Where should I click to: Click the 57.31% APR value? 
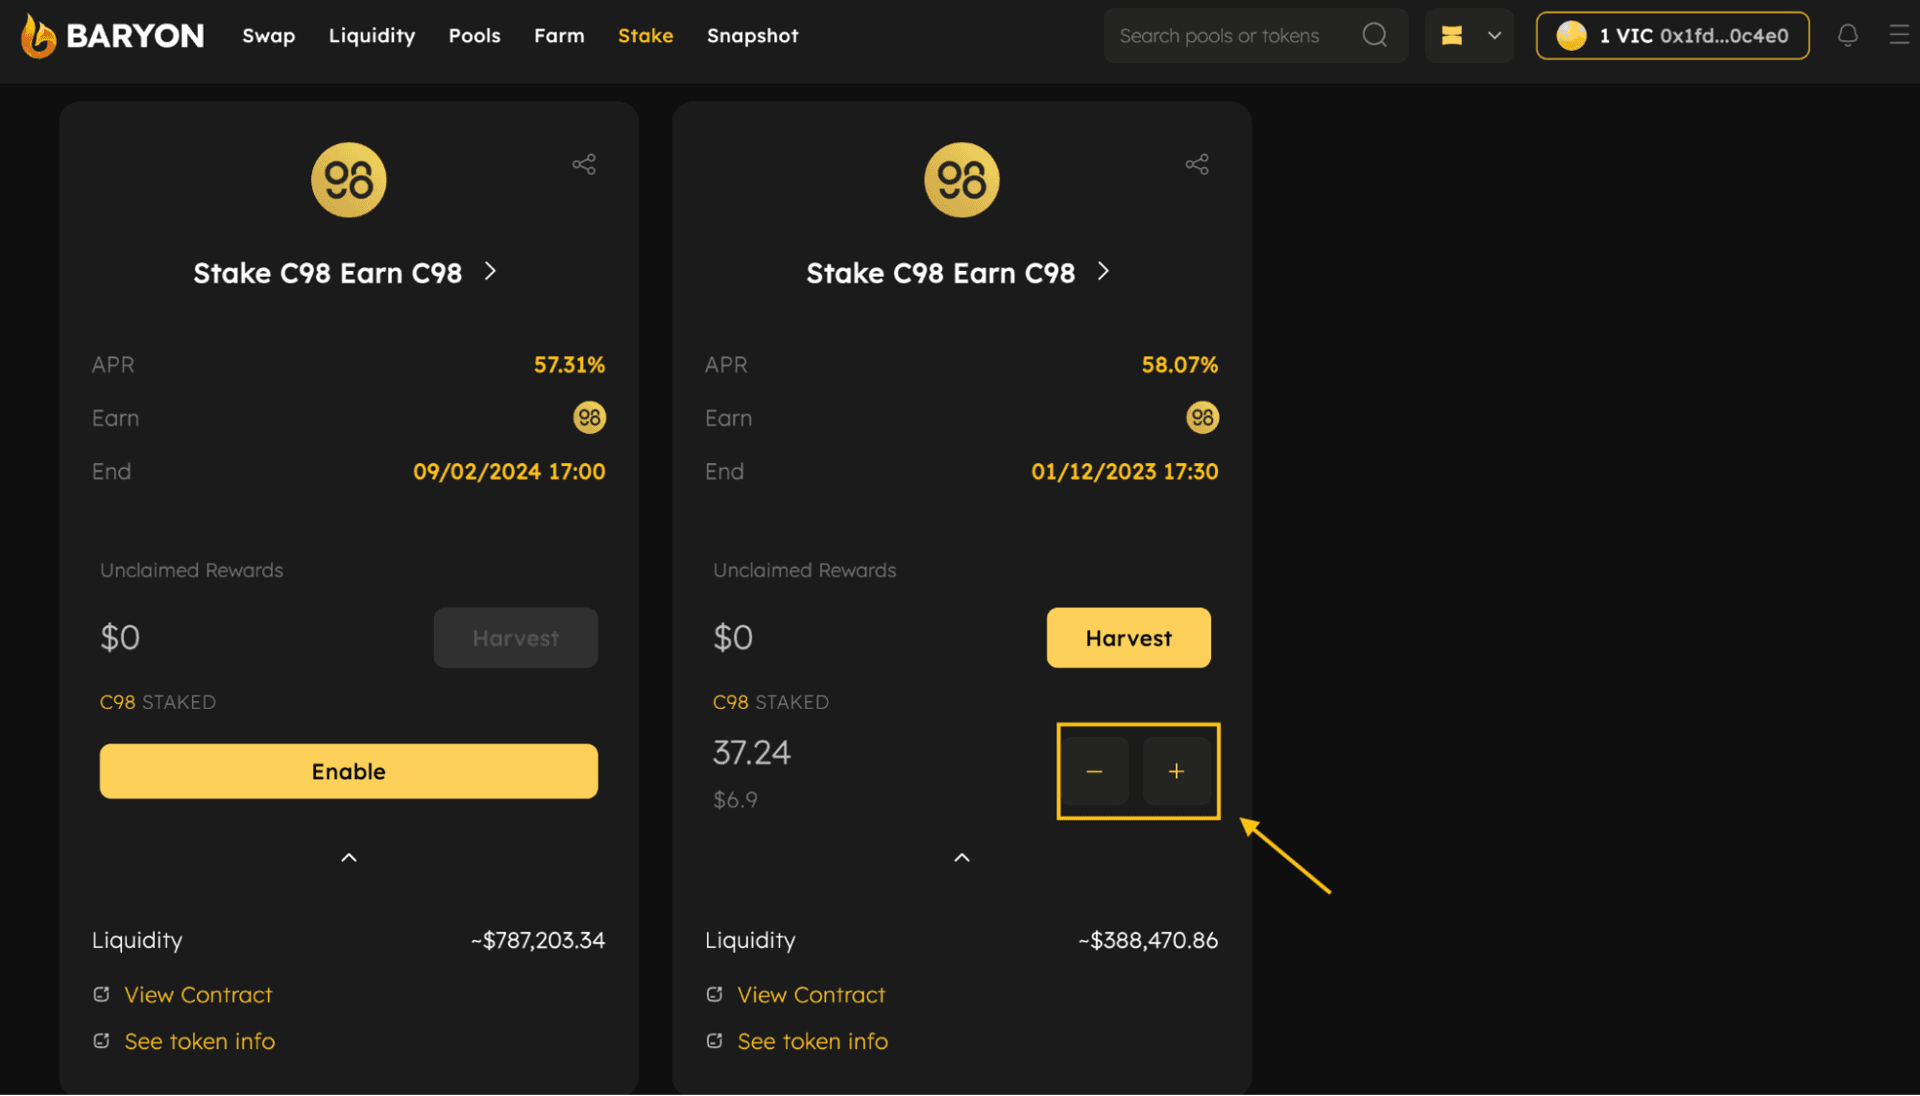(x=569, y=365)
